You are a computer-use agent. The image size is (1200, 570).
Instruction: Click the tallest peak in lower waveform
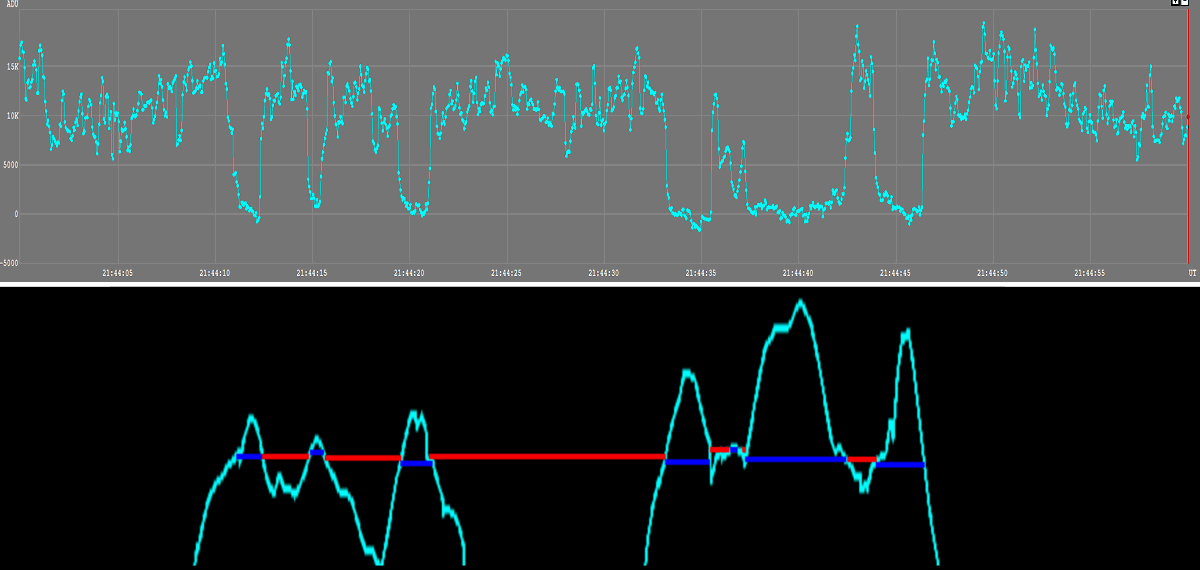pos(800,302)
